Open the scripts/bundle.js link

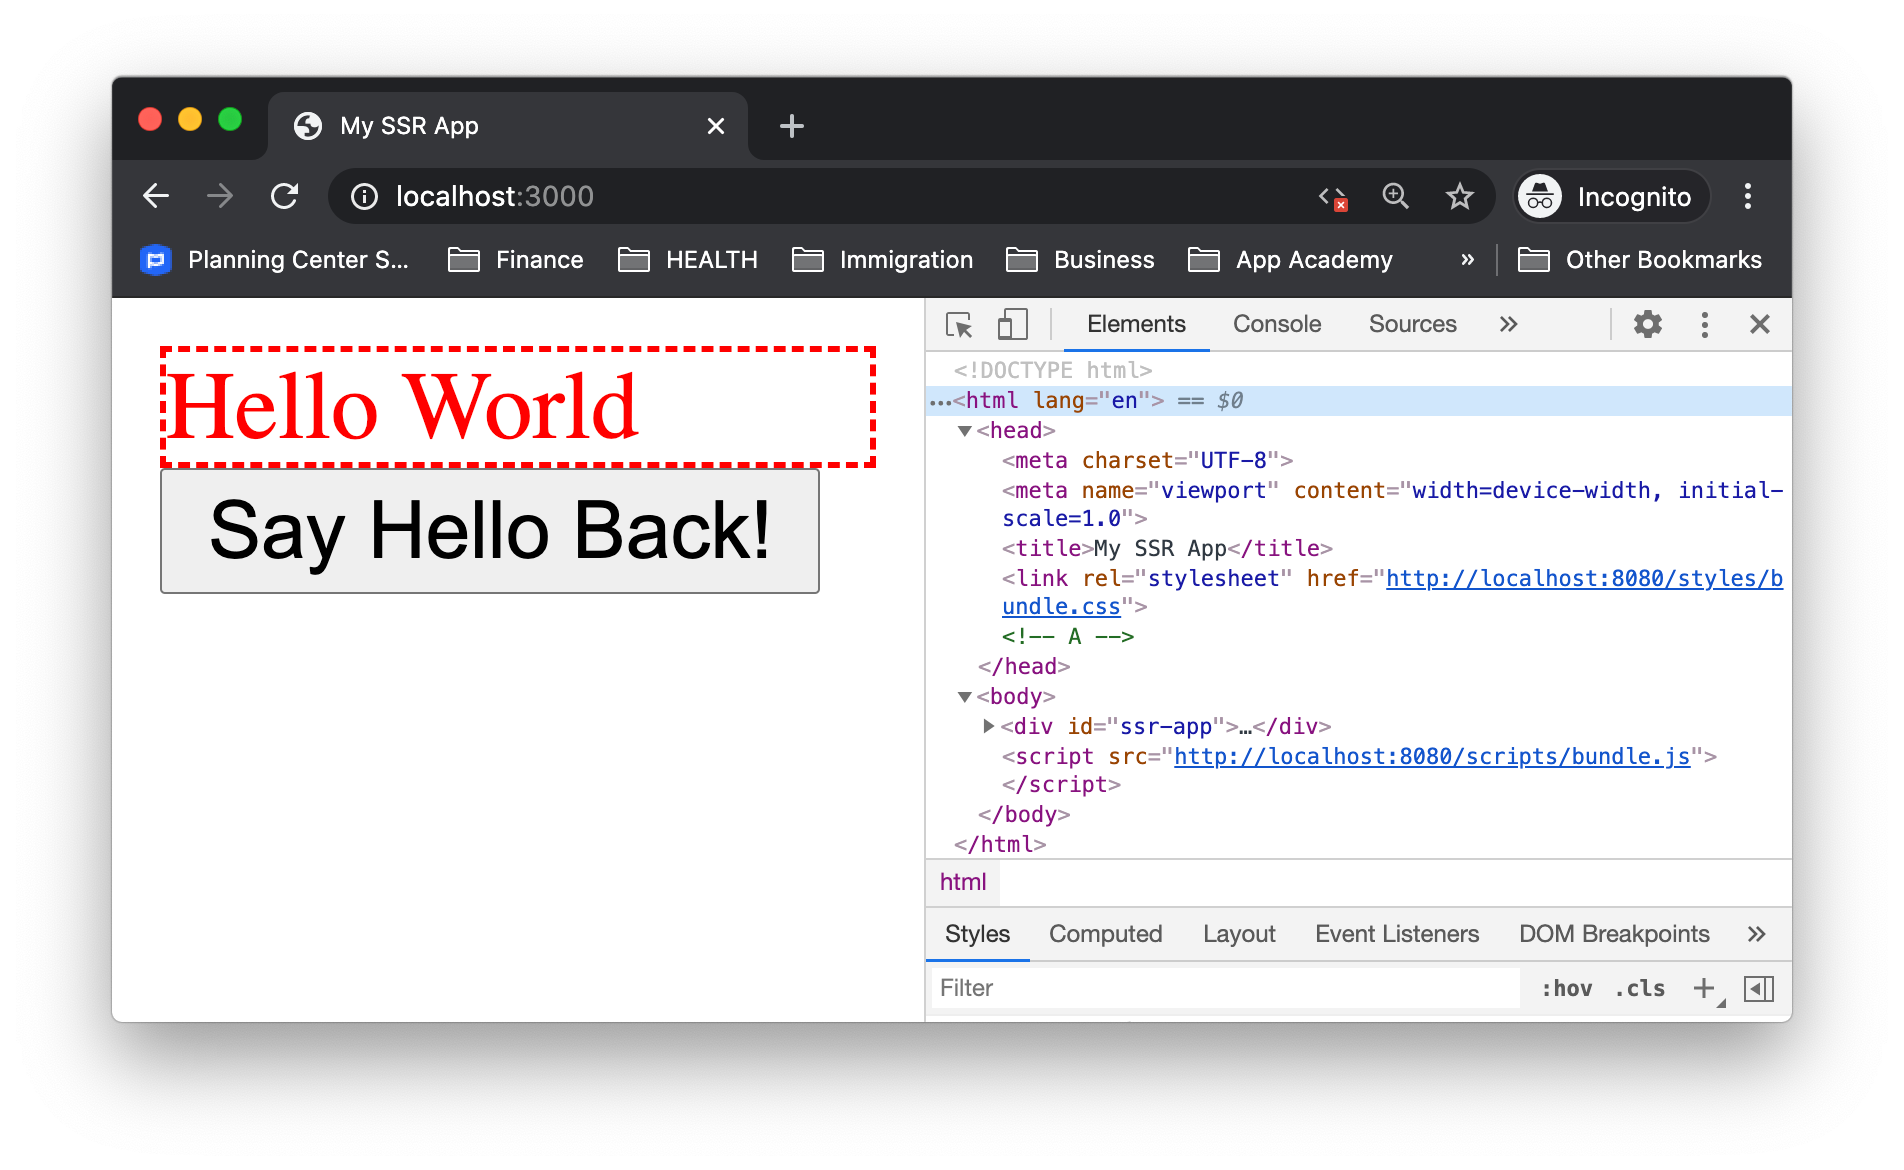tap(1432, 757)
